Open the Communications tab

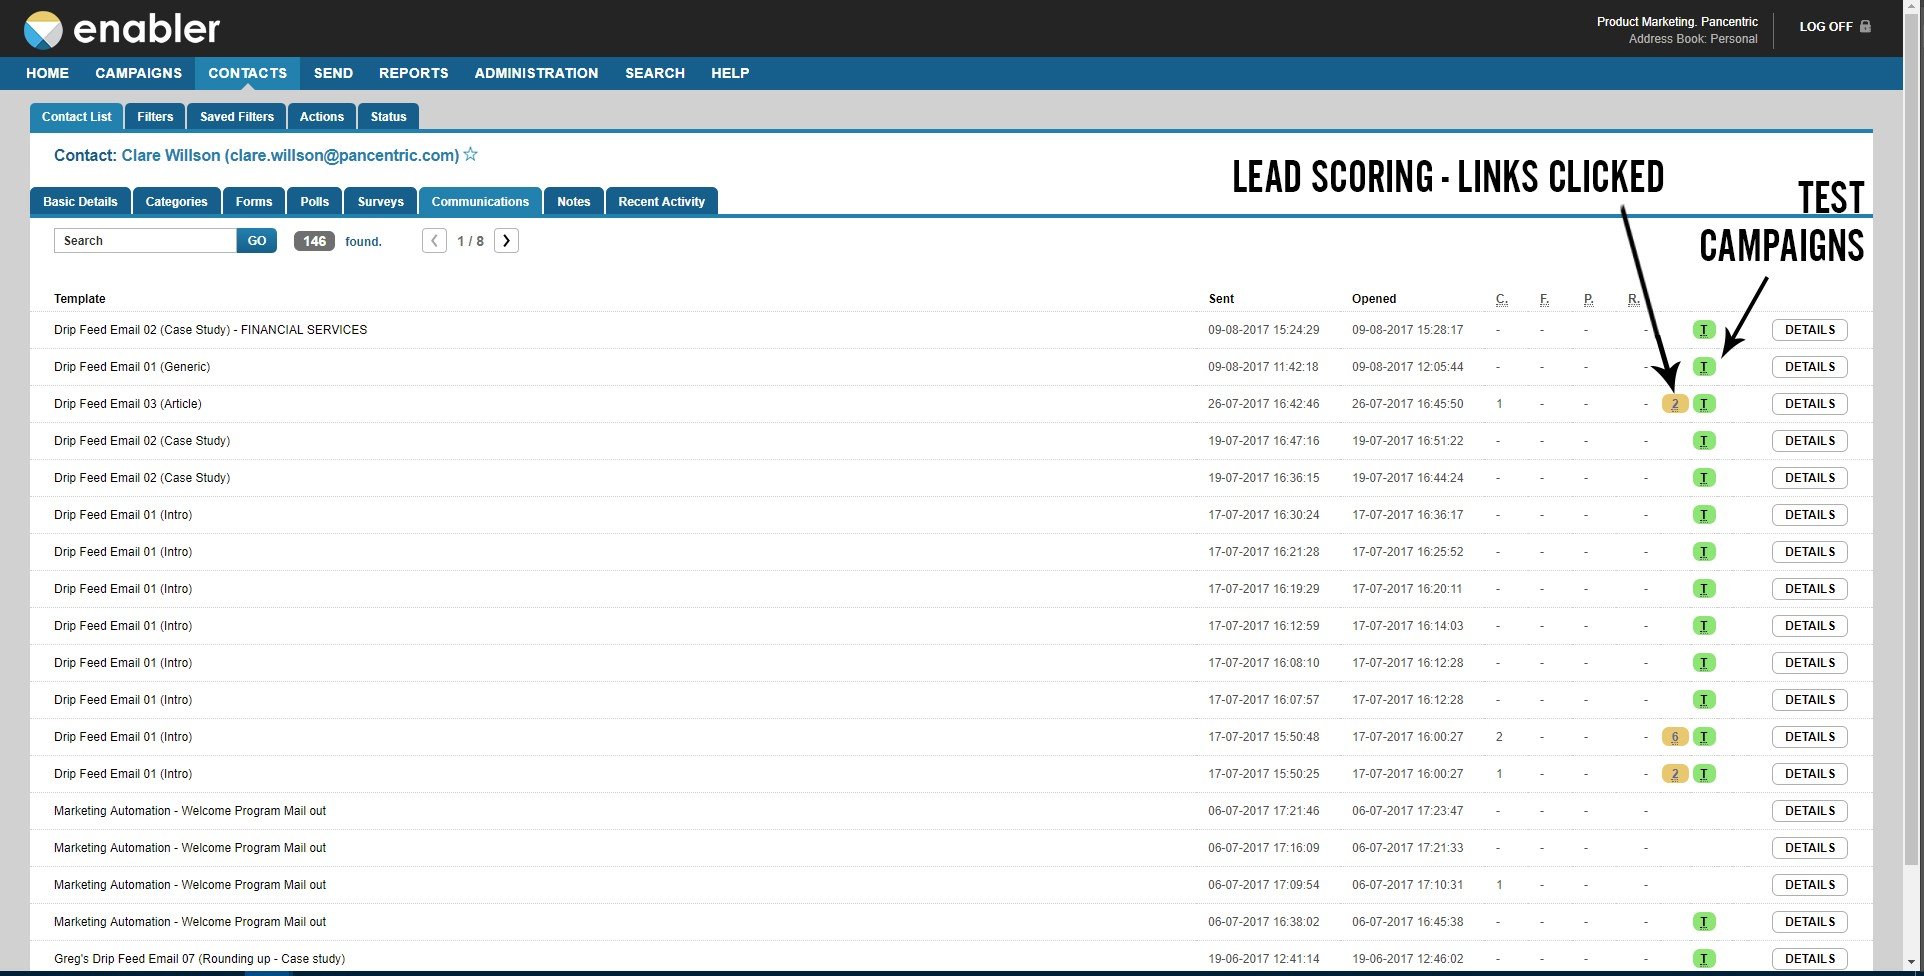(x=480, y=201)
